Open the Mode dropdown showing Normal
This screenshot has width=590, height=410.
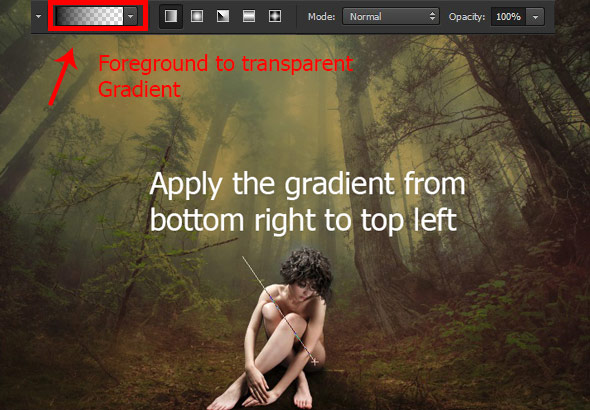(391, 17)
